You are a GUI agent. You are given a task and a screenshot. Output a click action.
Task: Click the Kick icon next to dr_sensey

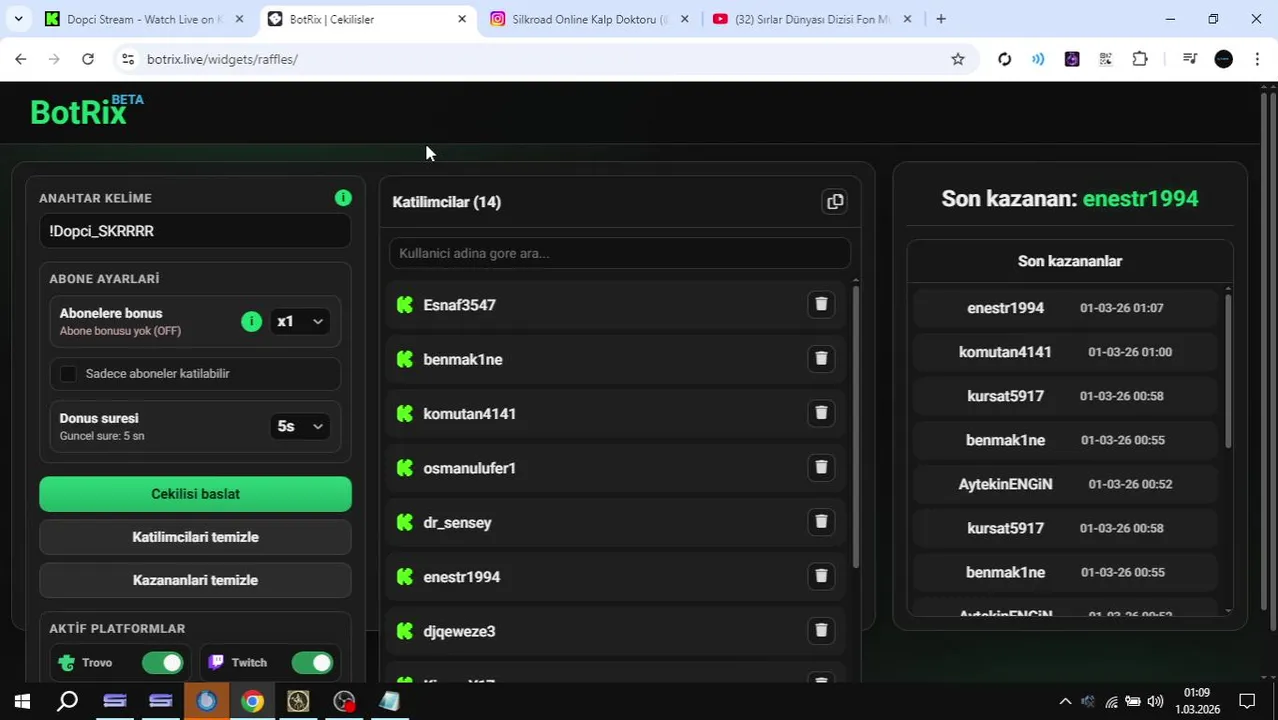(405, 522)
